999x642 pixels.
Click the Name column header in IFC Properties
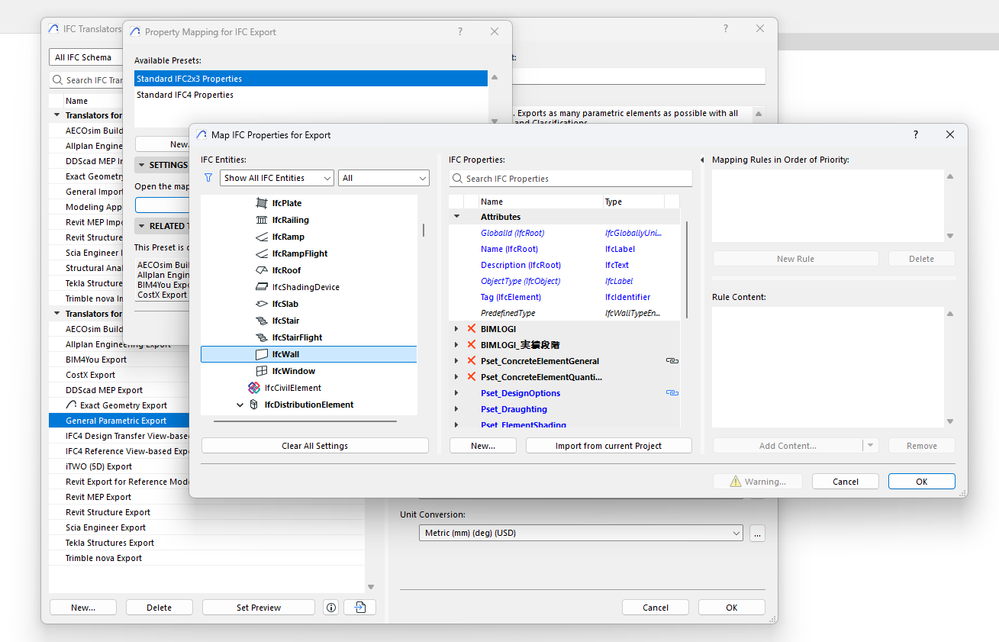(540, 201)
